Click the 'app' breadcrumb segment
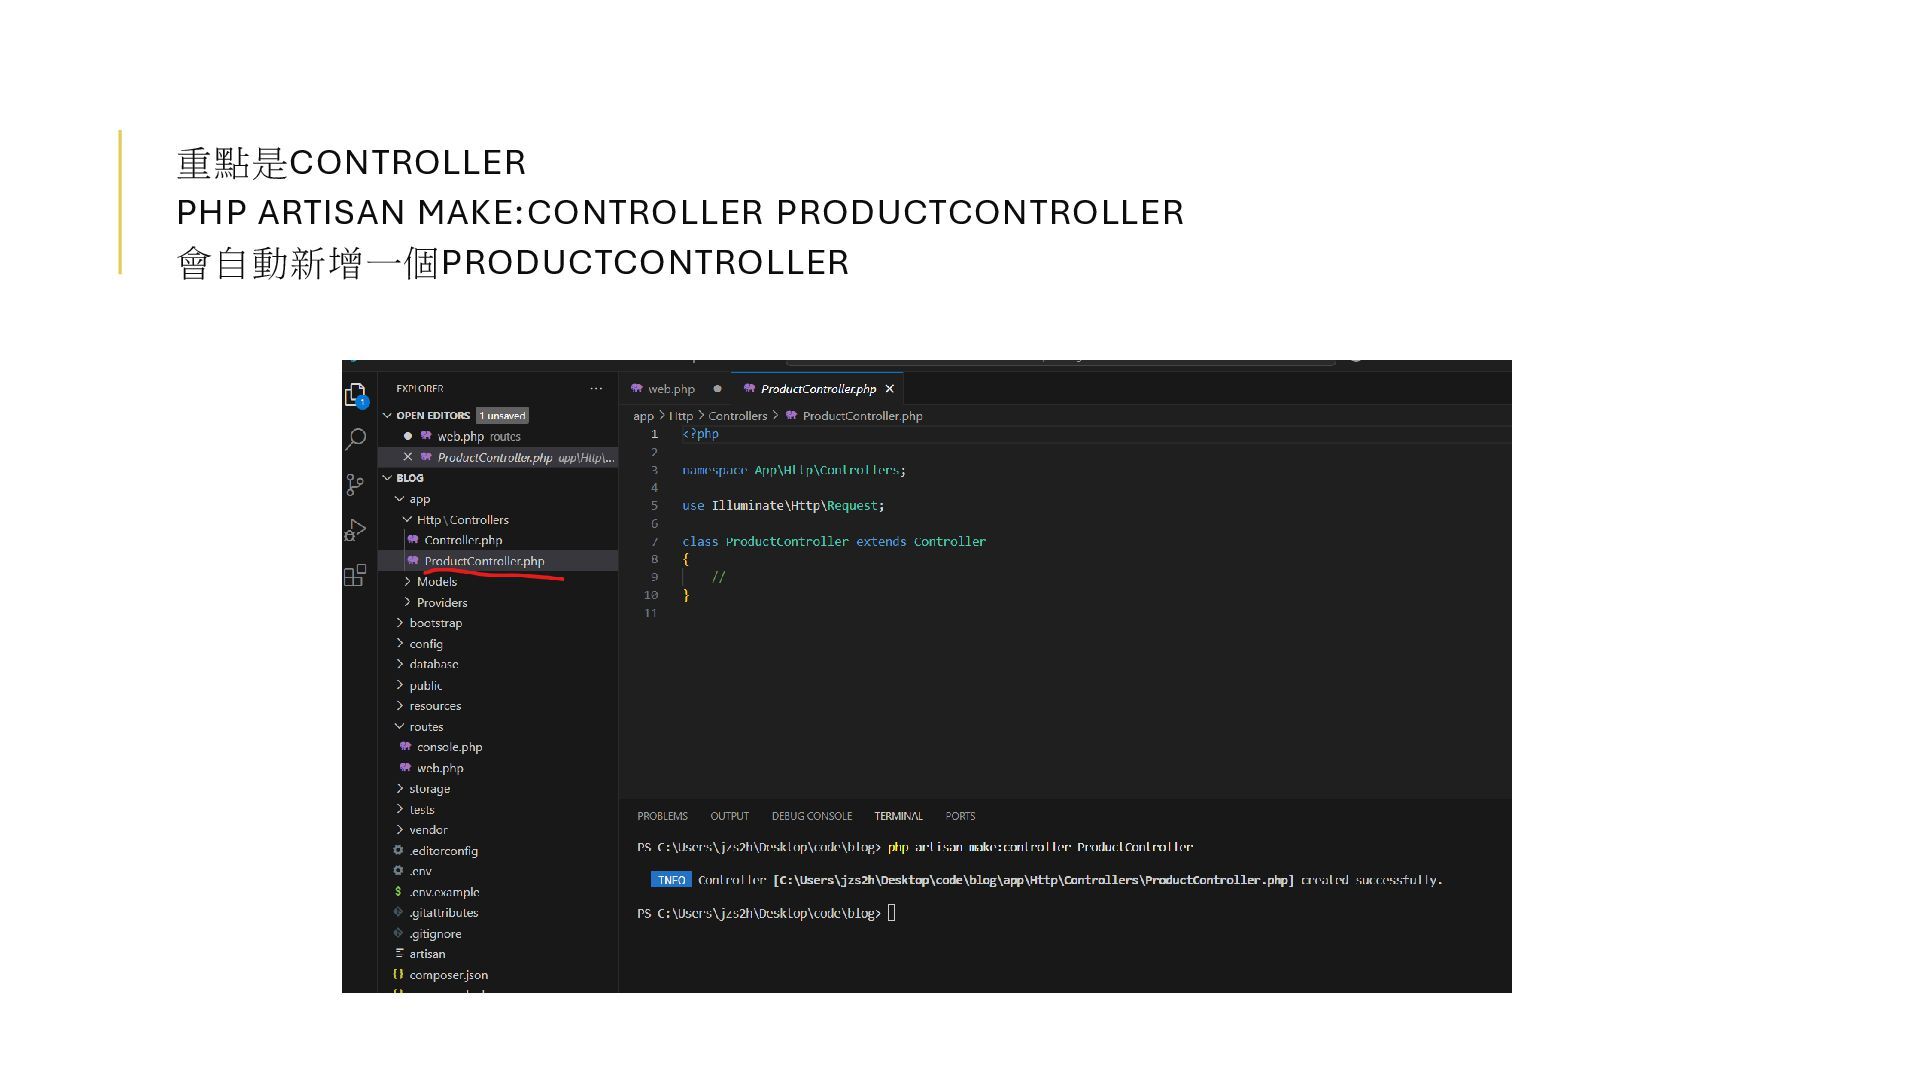Image resolution: width=1920 pixels, height=1080 pixels. [643, 416]
